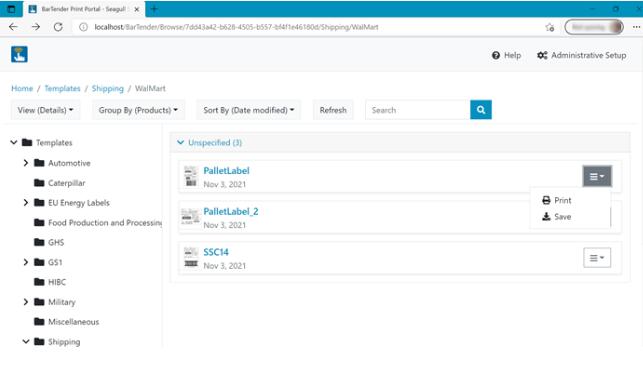Image resolution: width=643 pixels, height=384 pixels.
Task: Select Food Production and Processing folder
Action: pos(98,222)
